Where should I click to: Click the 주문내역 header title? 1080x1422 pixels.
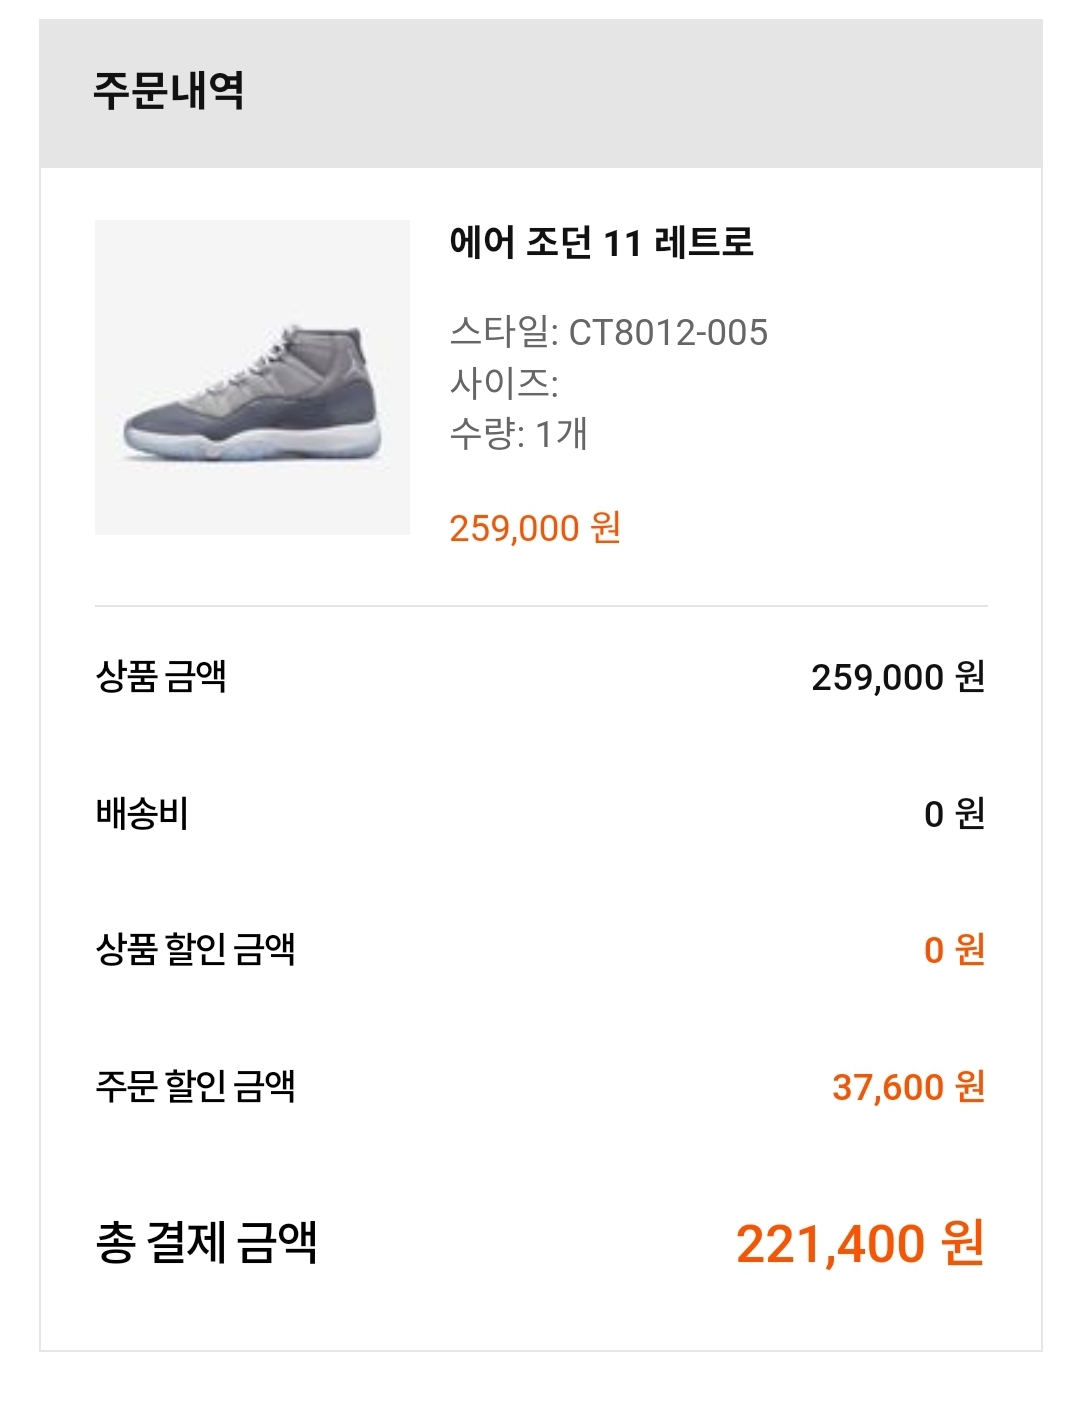pyautogui.click(x=168, y=90)
